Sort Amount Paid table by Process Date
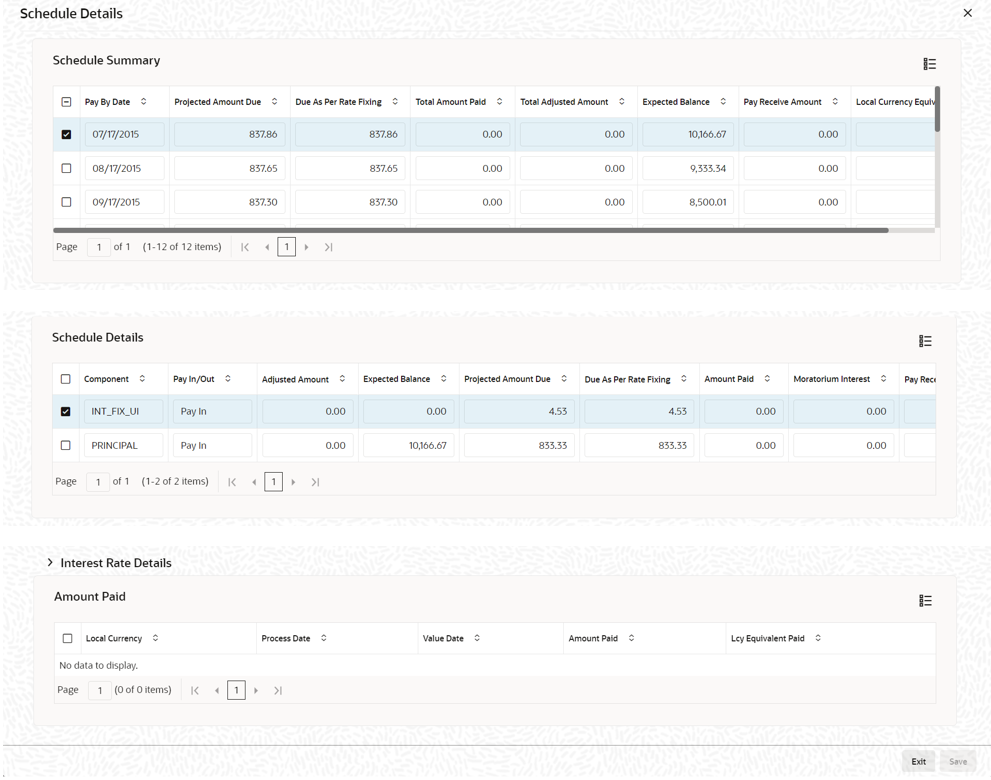This screenshot has height=780, width=991. (x=324, y=638)
